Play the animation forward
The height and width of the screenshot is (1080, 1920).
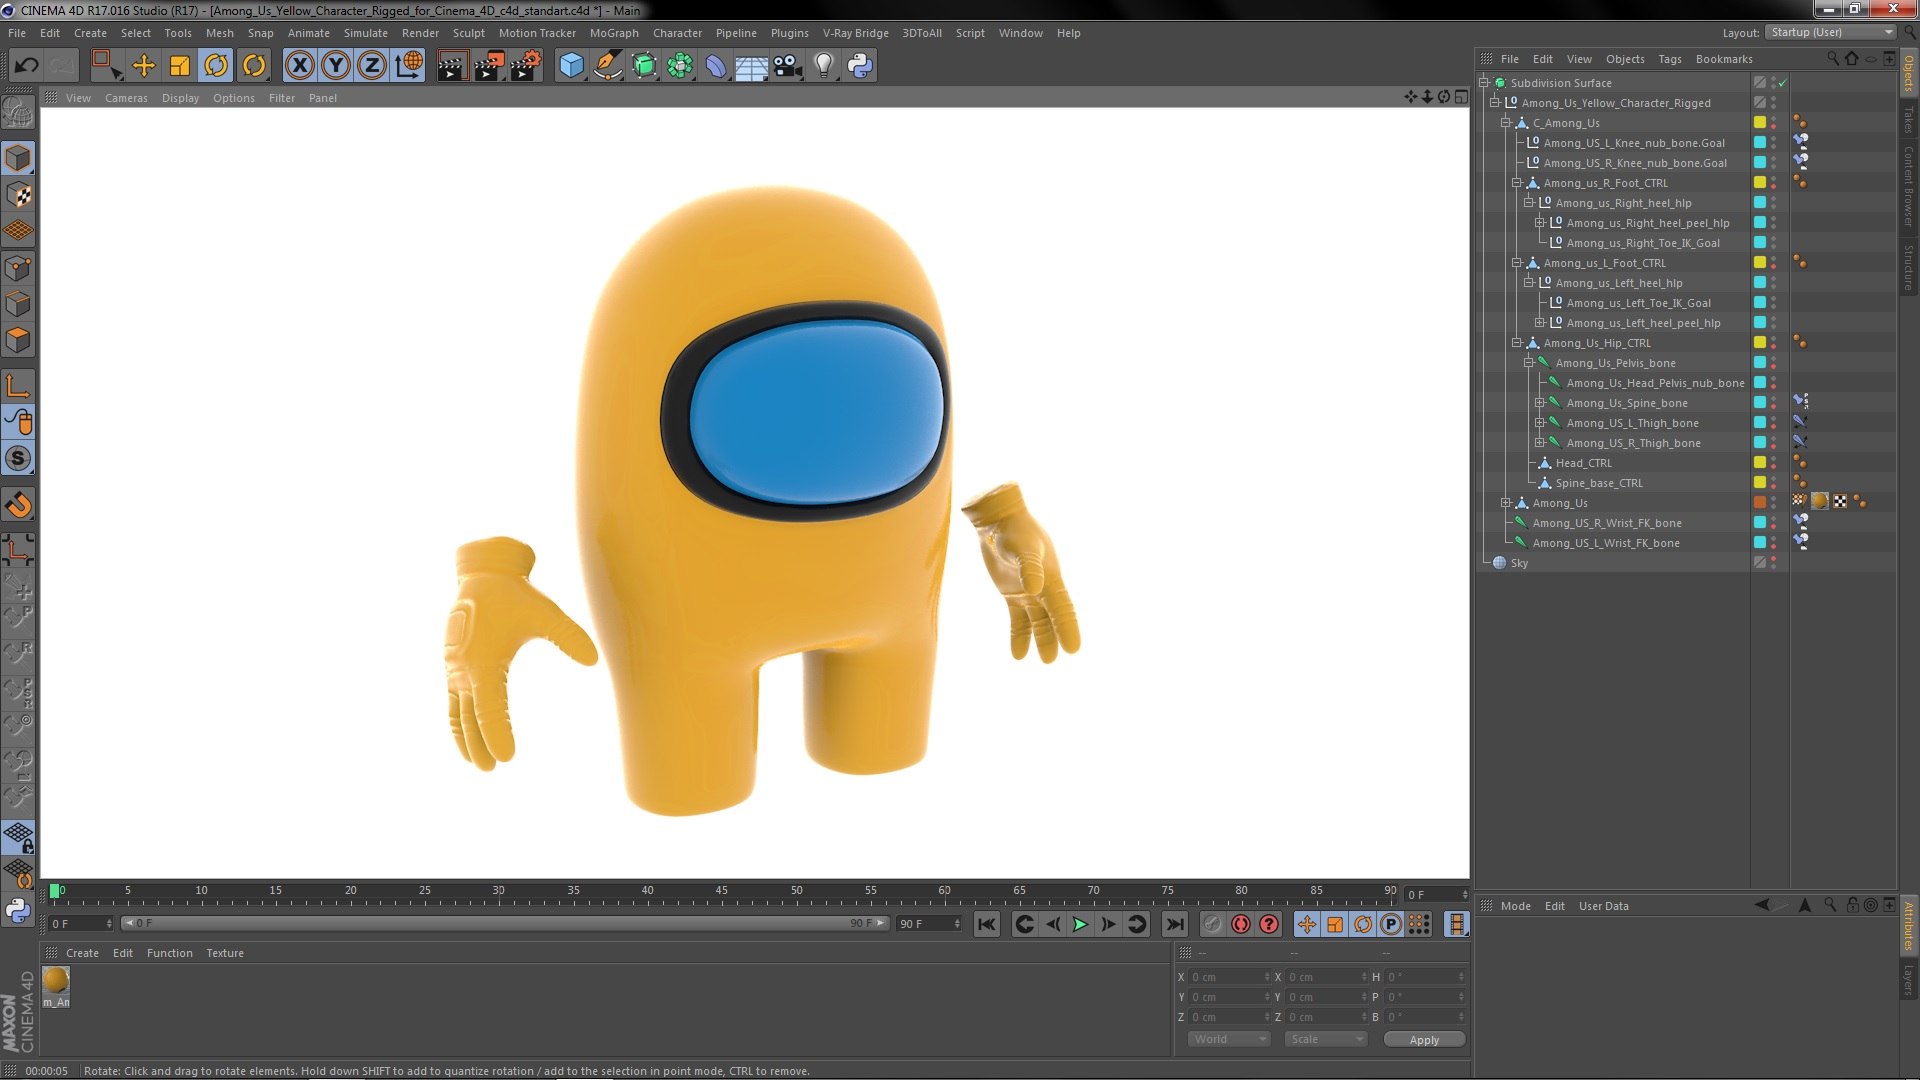[1080, 925]
